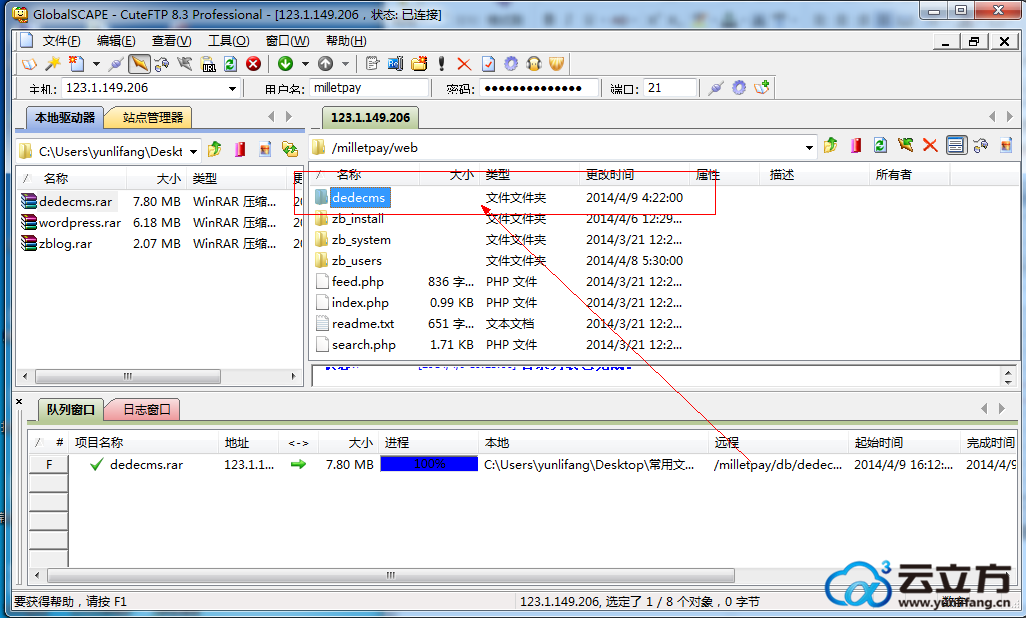Click the Rename icon in main toolbar
Screen dimensions: 1026x618
[x=395, y=64]
